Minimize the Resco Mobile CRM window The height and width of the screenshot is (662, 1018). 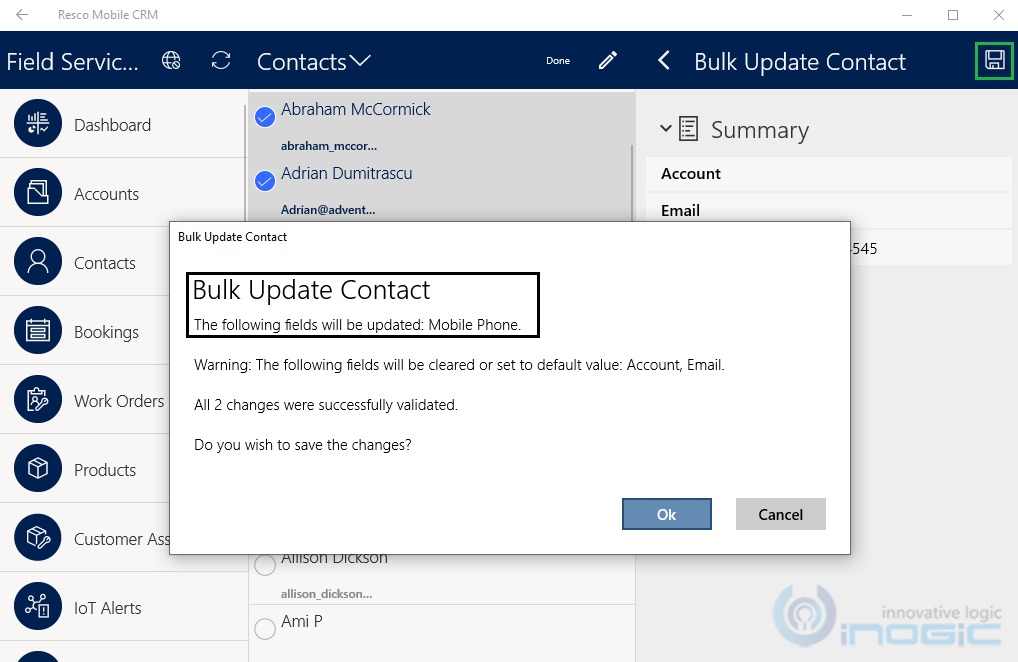[x=907, y=15]
